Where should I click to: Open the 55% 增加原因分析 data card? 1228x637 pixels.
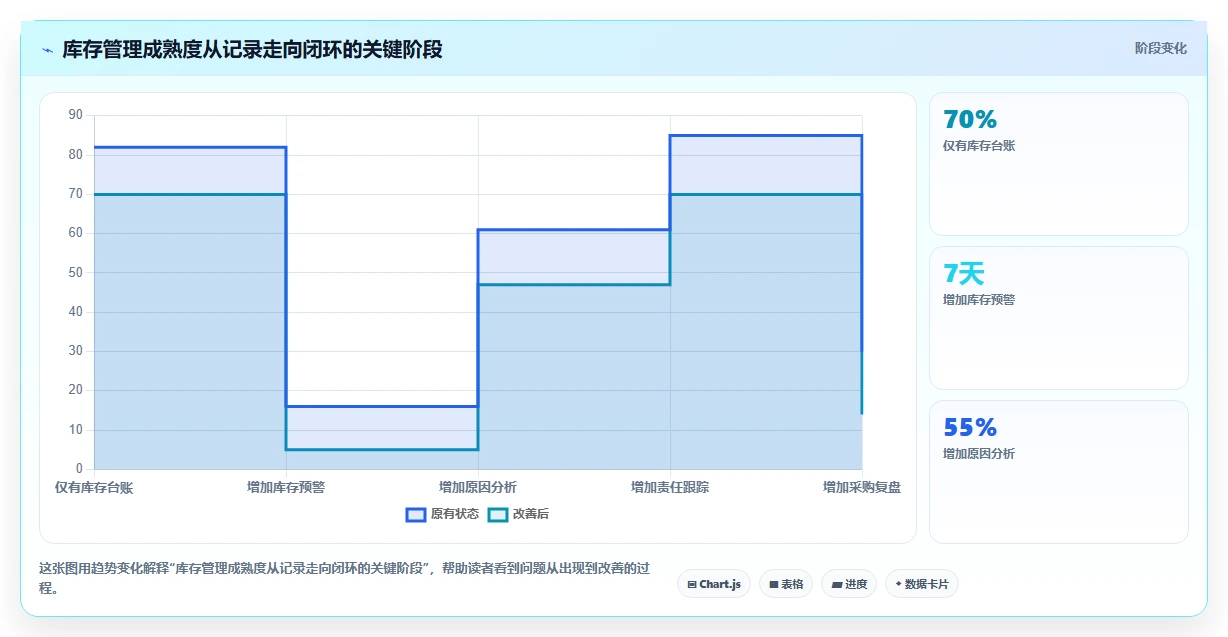point(1059,472)
